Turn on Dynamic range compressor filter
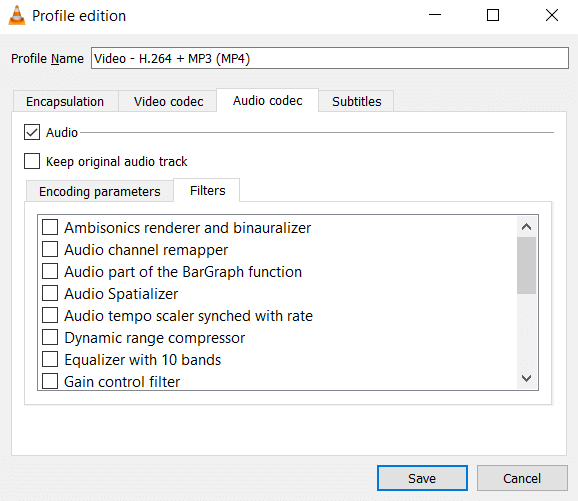This screenshot has width=578, height=501. click(x=50, y=337)
